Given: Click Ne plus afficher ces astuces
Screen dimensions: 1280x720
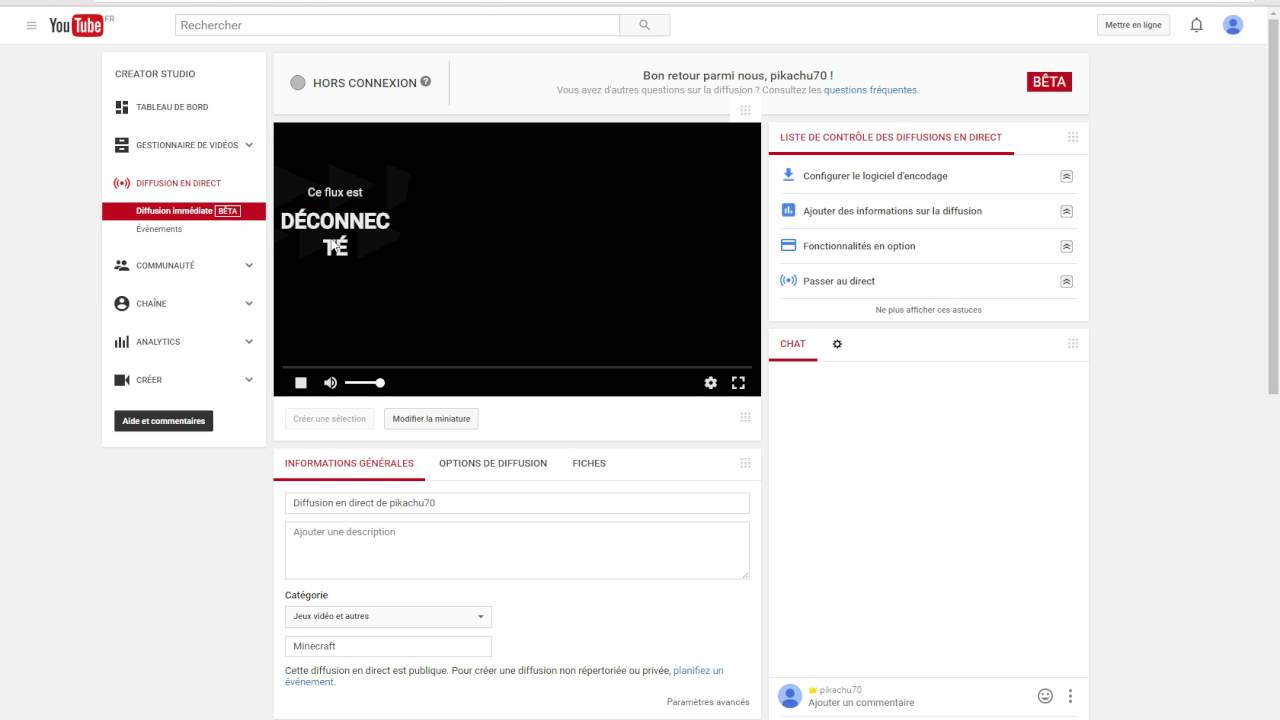Looking at the screenshot, I should tap(928, 310).
